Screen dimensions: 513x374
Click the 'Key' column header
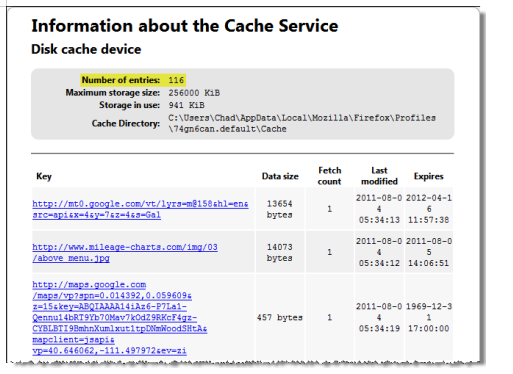point(44,176)
